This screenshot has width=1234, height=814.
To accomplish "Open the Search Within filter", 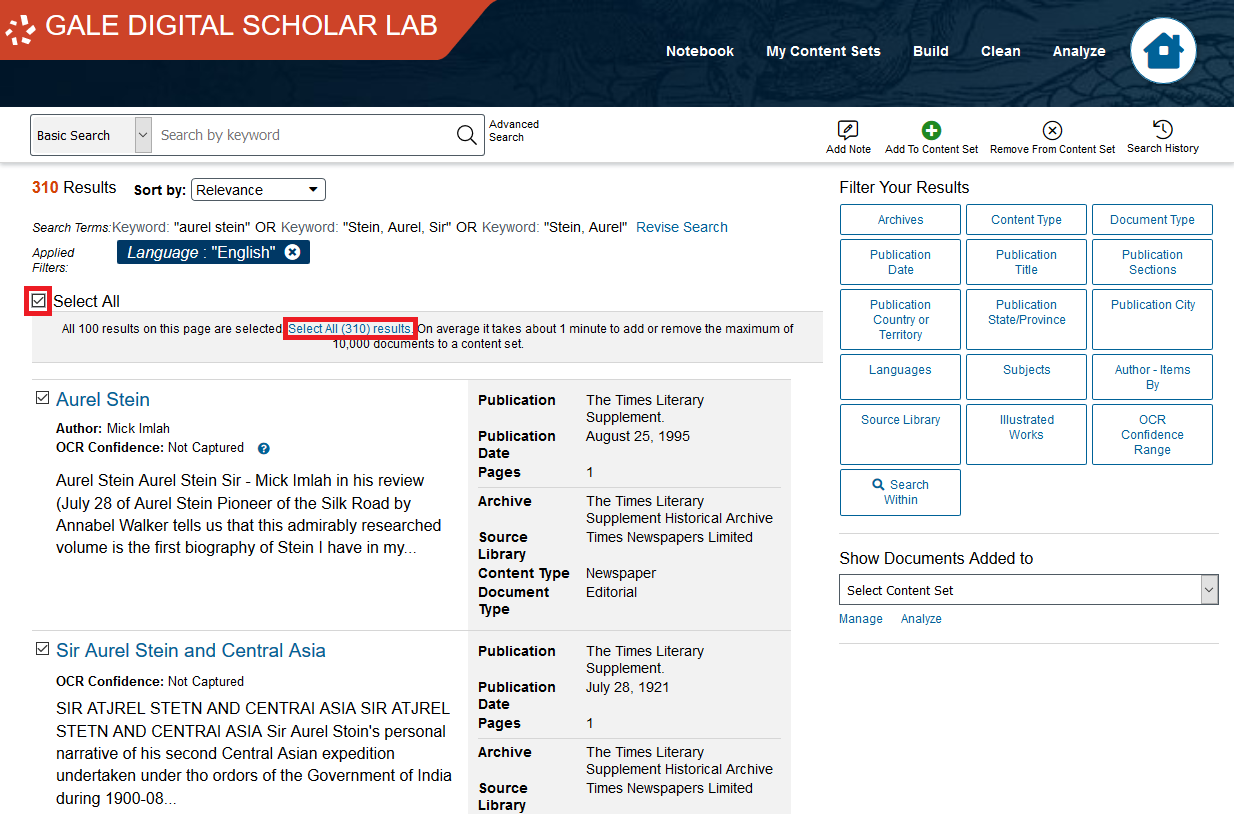I will pos(899,492).
